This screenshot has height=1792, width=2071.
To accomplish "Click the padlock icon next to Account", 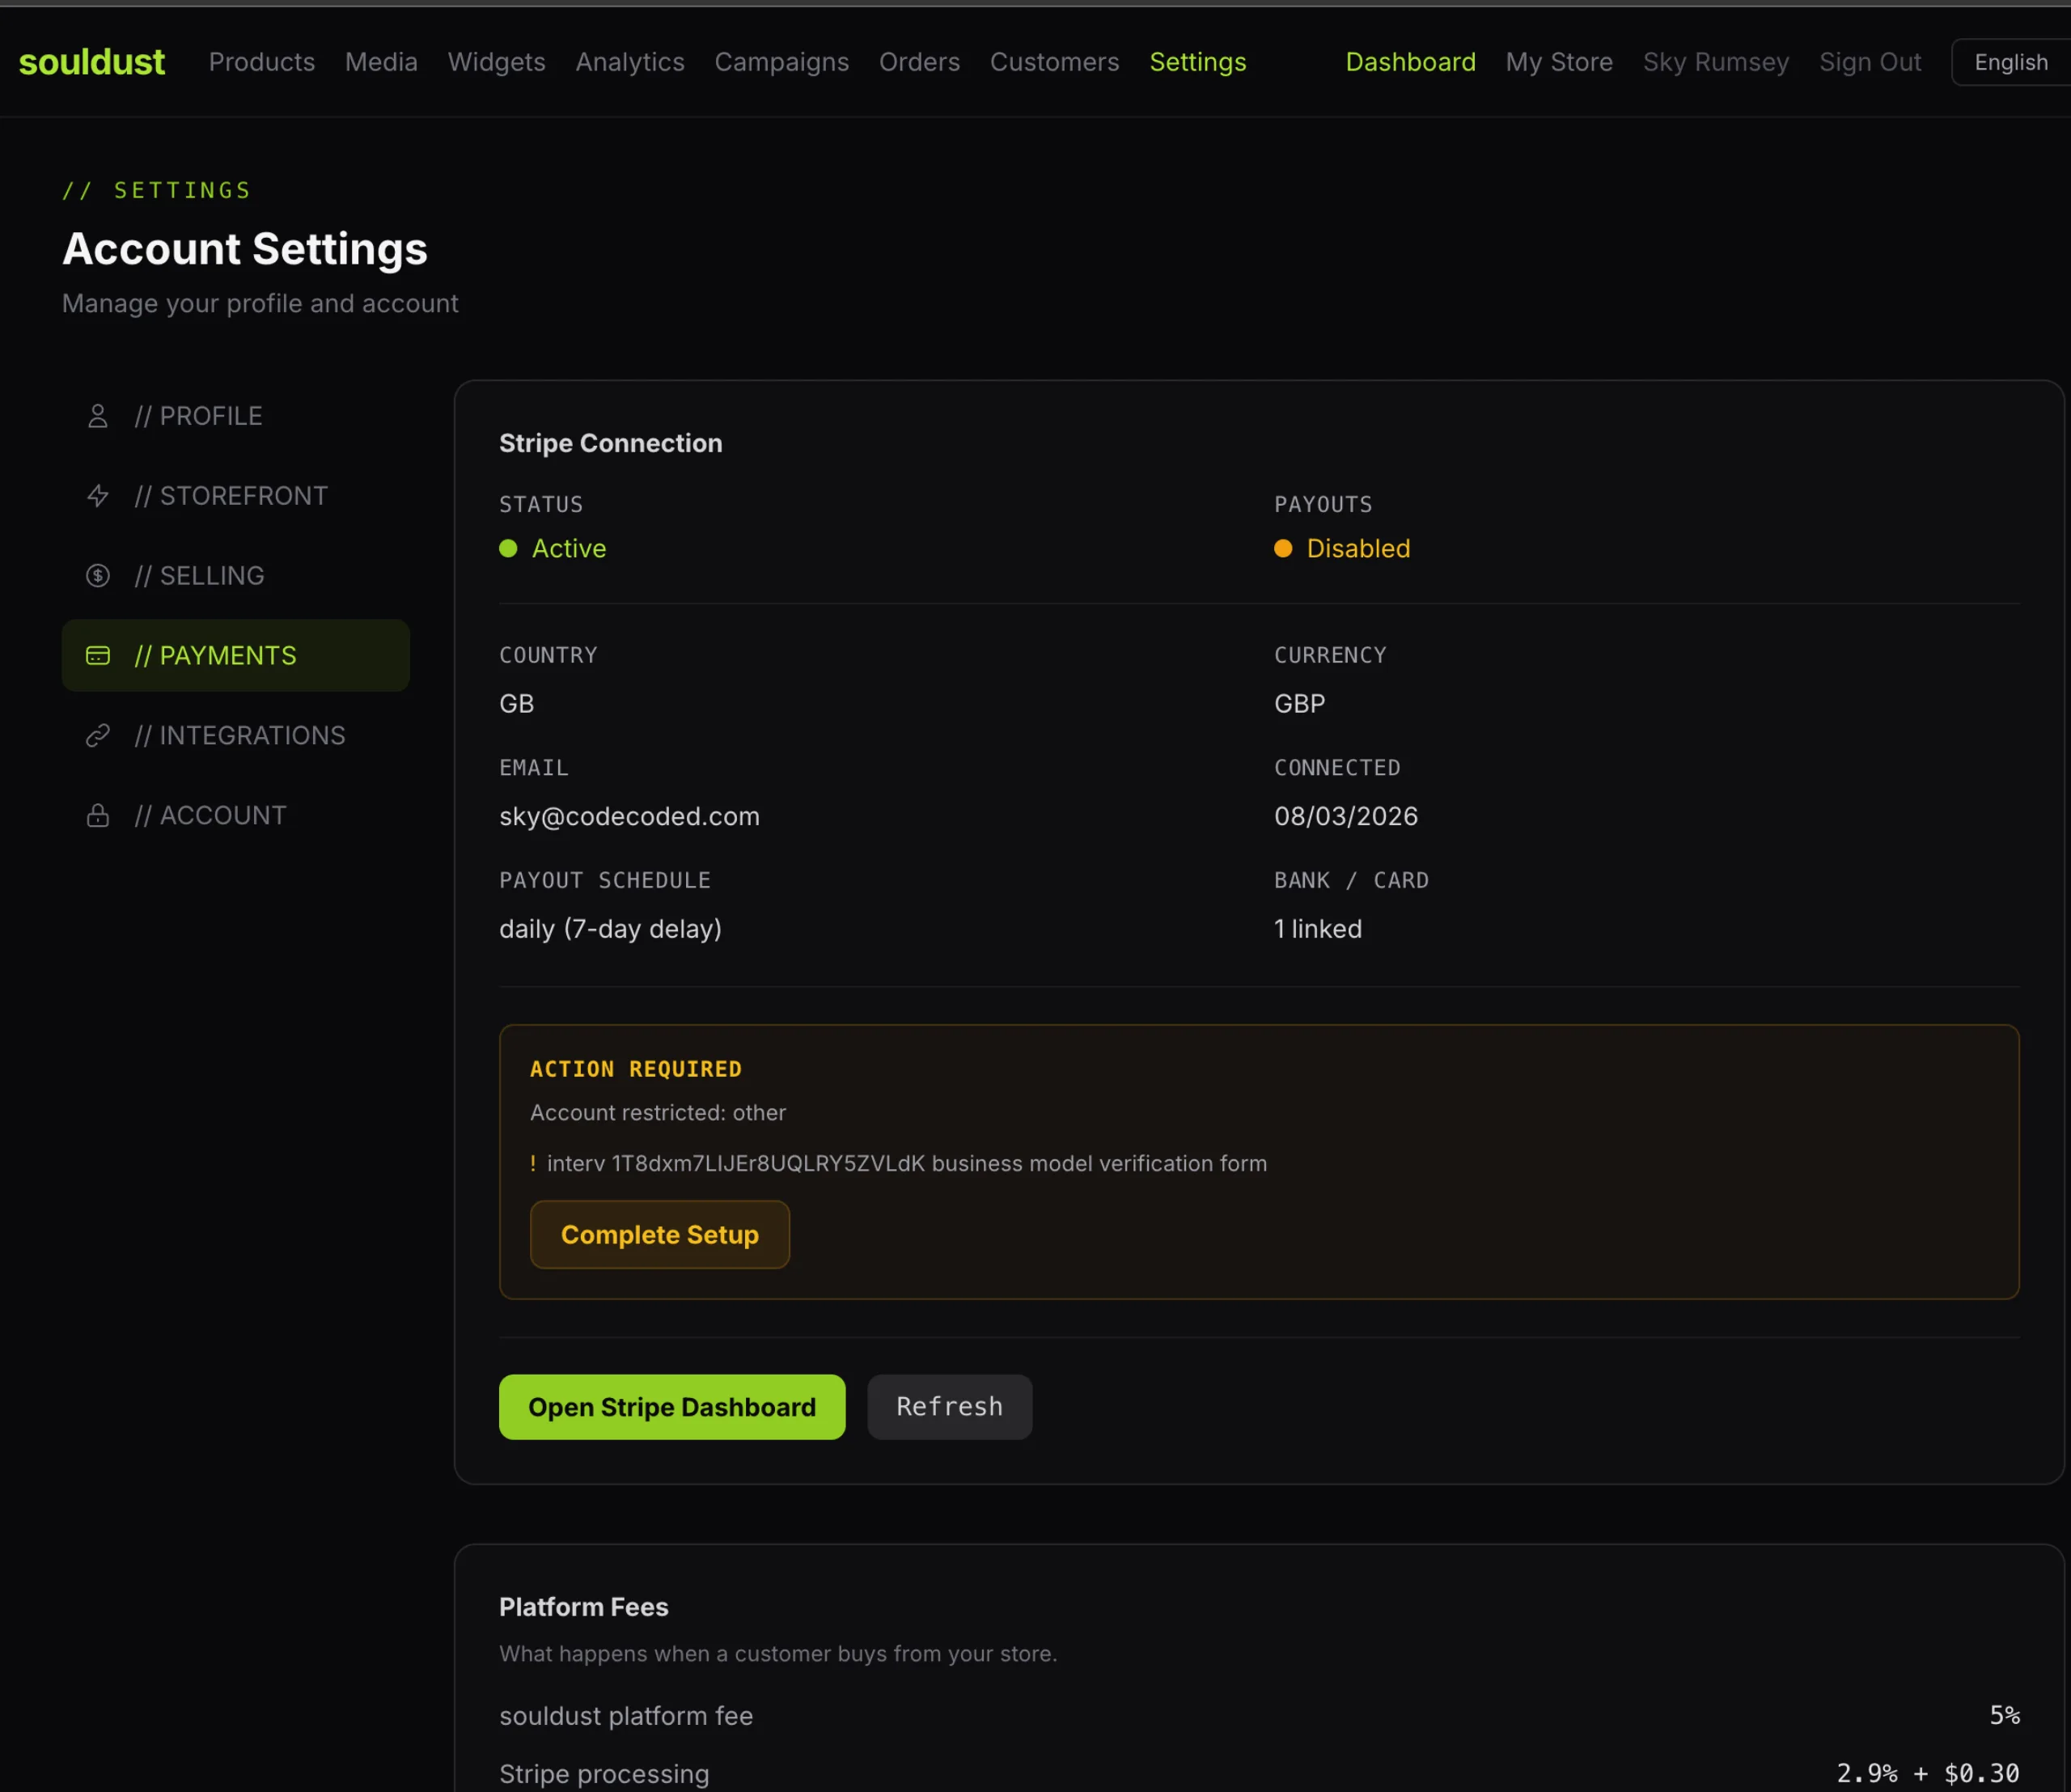I will (97, 815).
